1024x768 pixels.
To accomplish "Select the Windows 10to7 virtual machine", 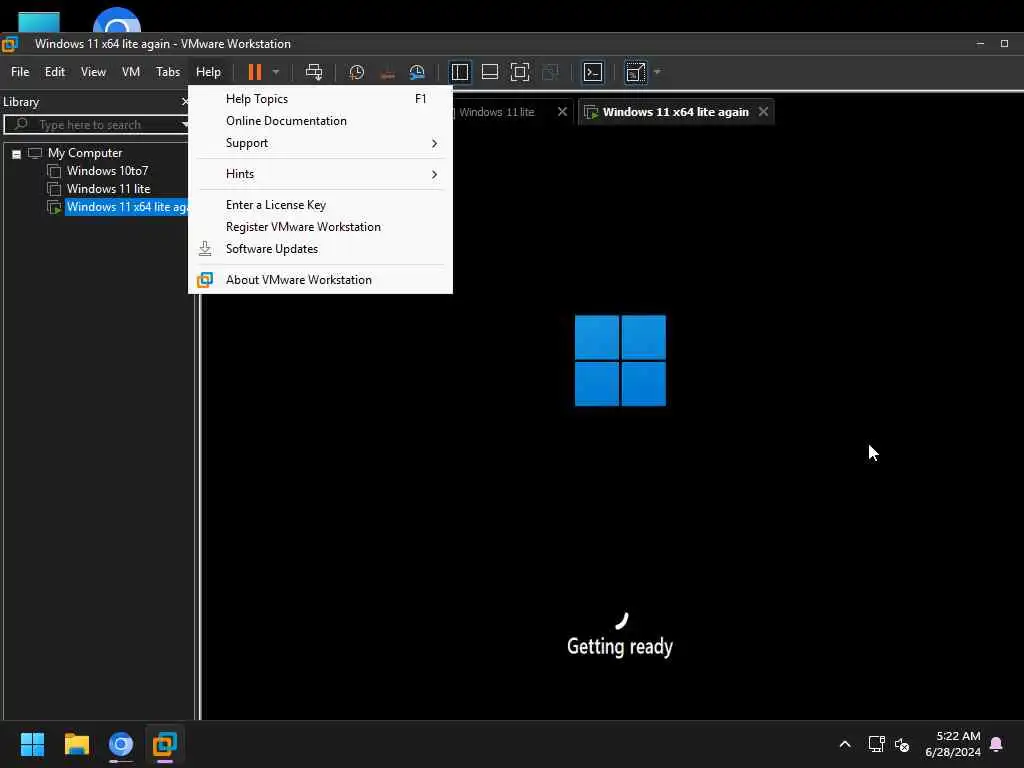I will click(x=107, y=170).
